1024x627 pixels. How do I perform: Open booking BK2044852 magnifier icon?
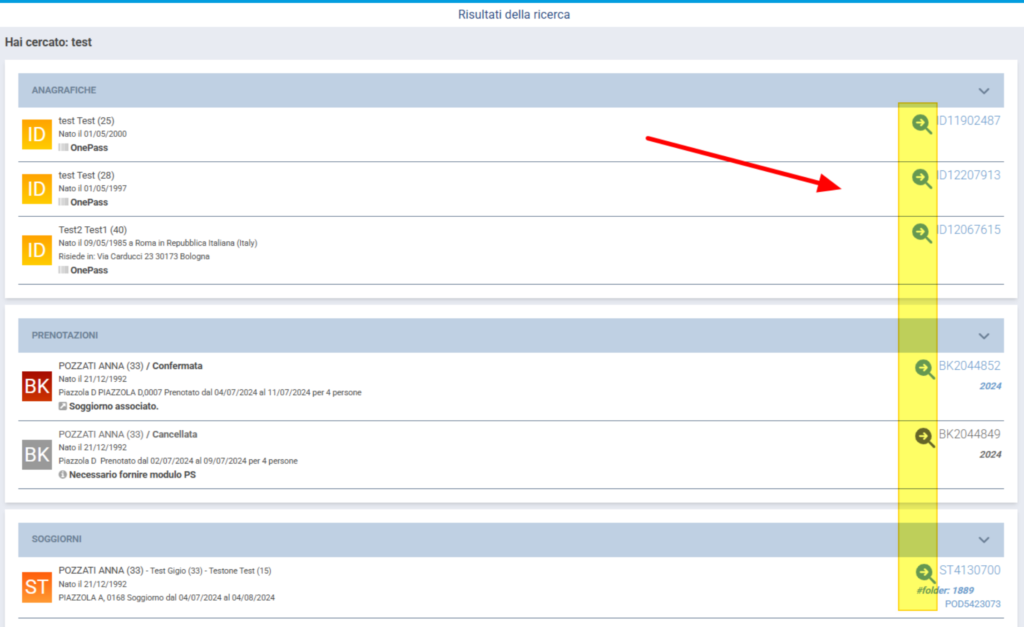[x=925, y=368]
